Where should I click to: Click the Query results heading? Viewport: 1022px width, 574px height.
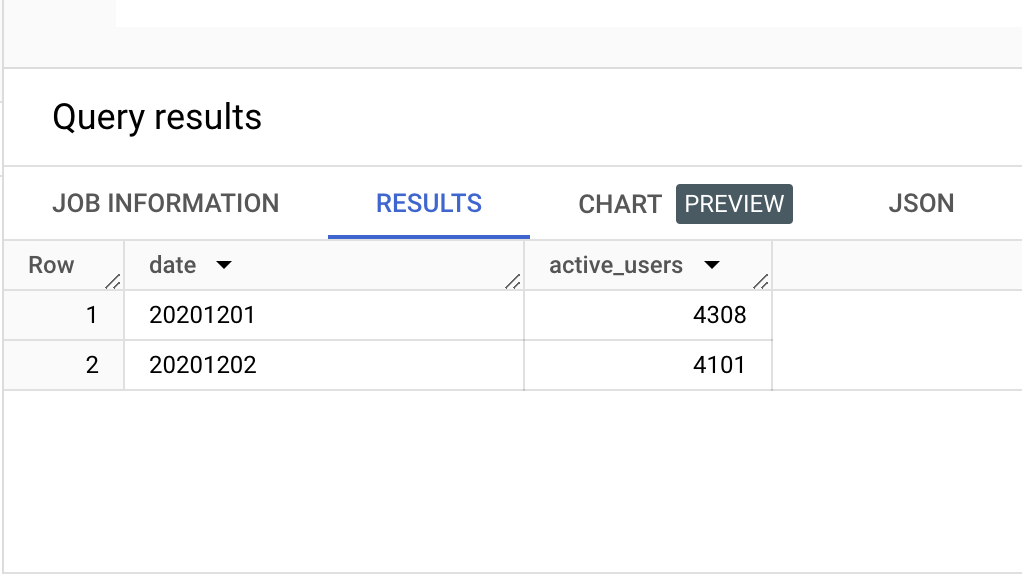pyautogui.click(x=157, y=117)
